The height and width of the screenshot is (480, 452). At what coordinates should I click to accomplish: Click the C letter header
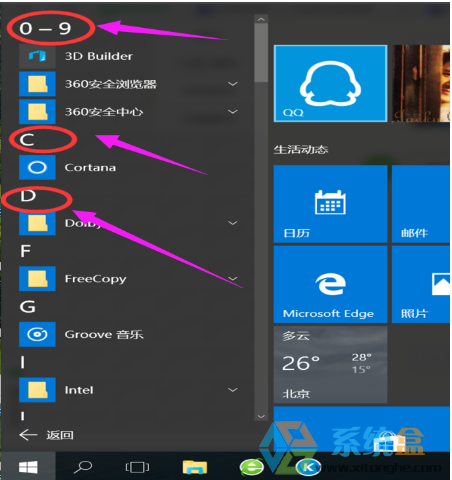click(27, 140)
